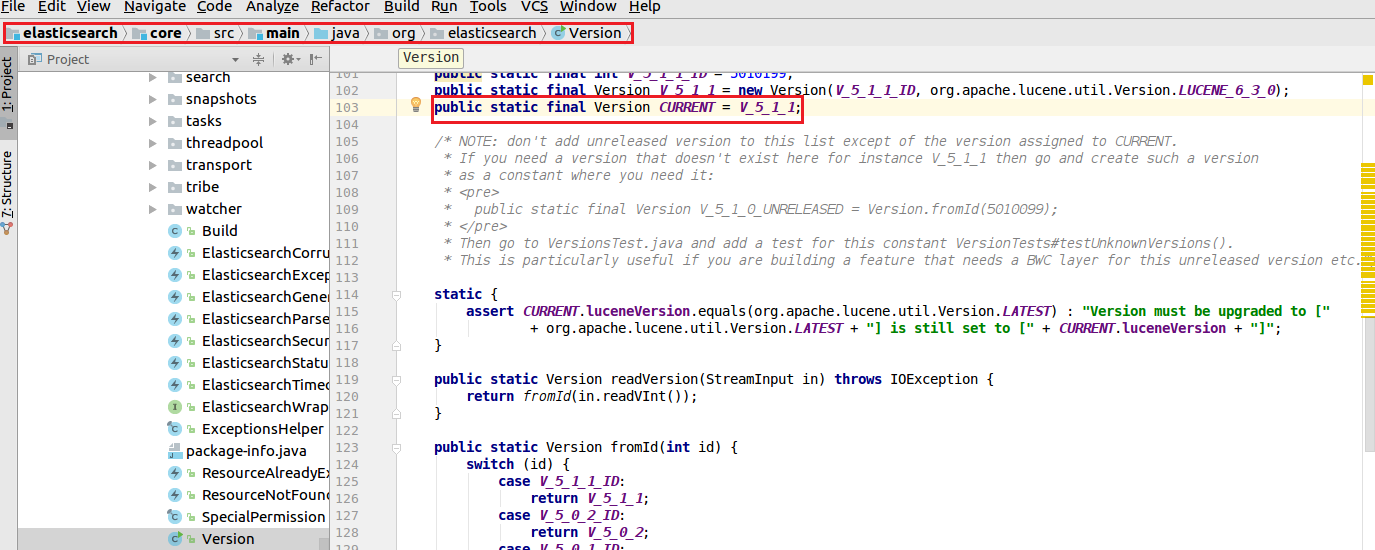Toggle the Z: Structure tool window tab

click(x=8, y=192)
